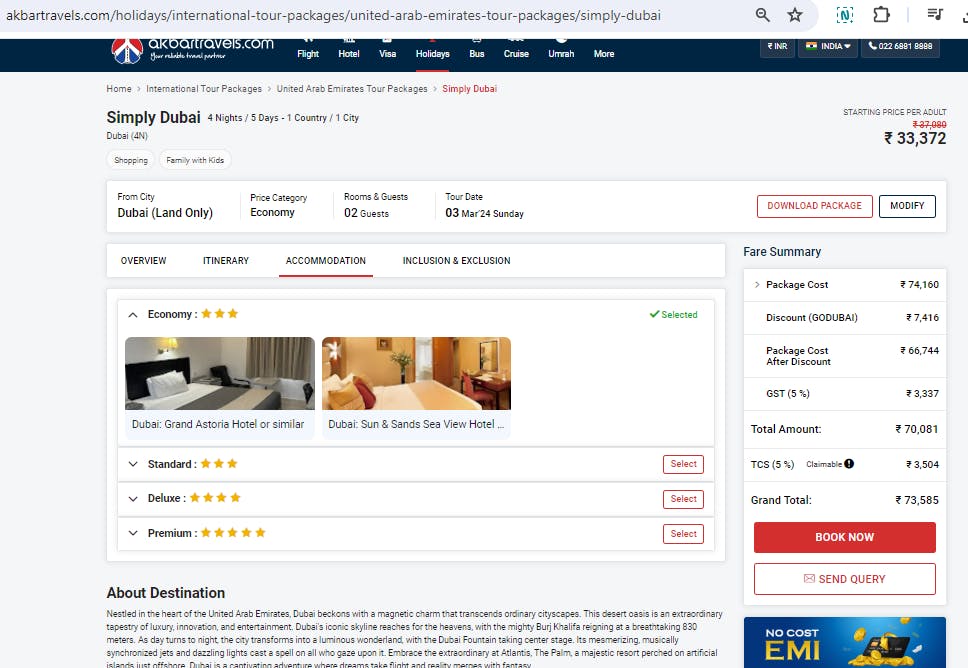
Task: Click the Simply Dubai breadcrumb
Action: [470, 89]
